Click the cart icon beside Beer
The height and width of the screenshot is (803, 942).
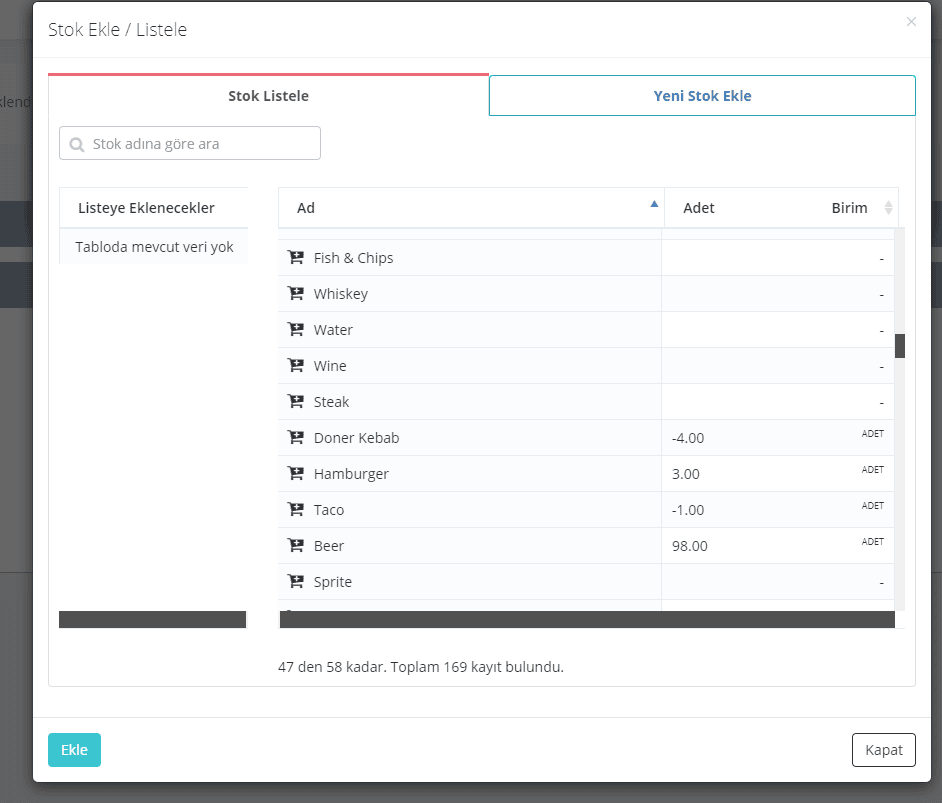pyautogui.click(x=296, y=546)
